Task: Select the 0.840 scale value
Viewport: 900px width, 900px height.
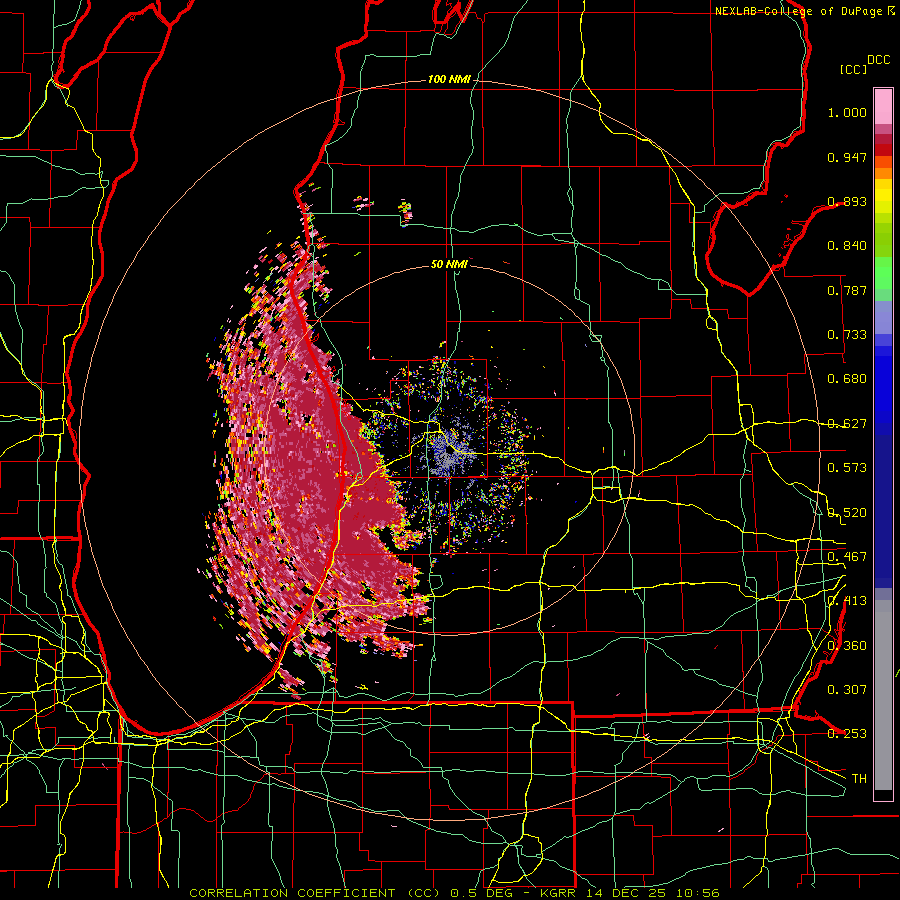Action: [x=847, y=246]
